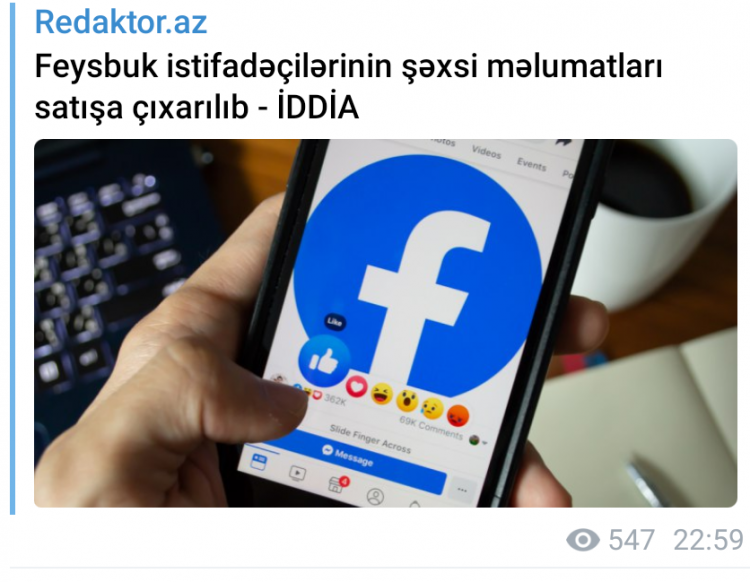Image resolution: width=750 pixels, height=582 pixels.
Task: Click the blue thumbs-up Like icon
Action: coord(324,361)
